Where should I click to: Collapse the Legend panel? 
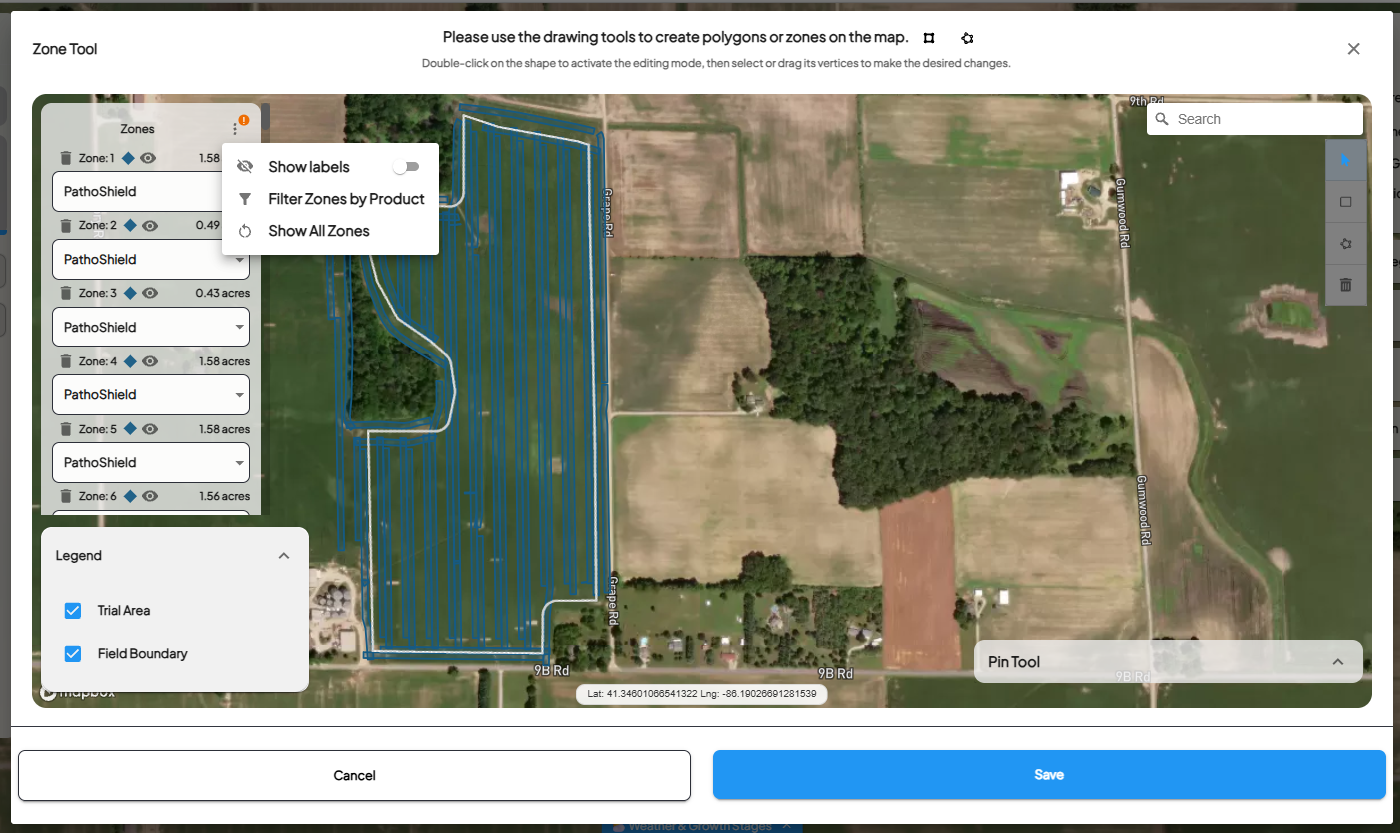tap(284, 556)
